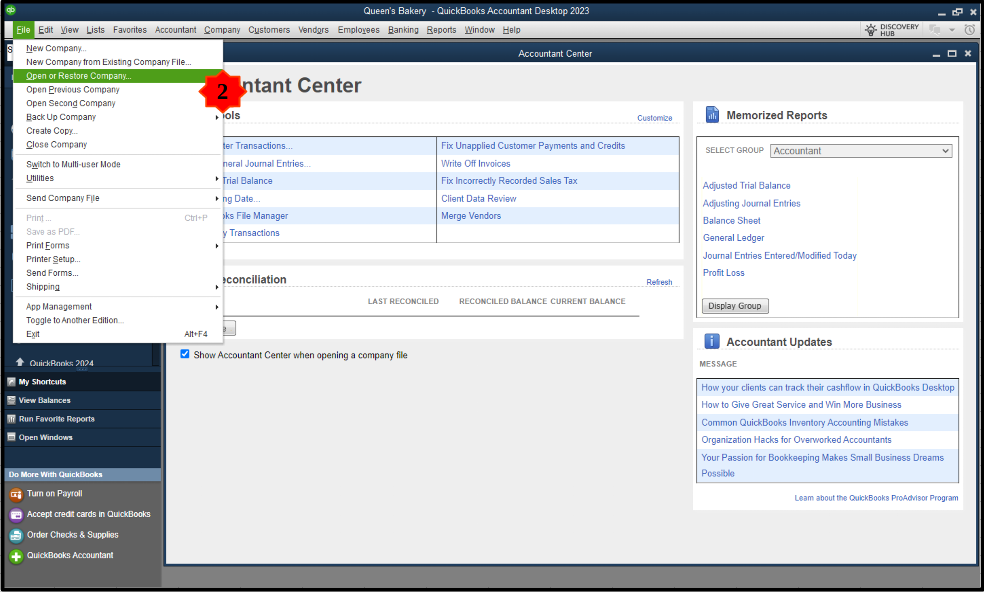Open the Banking menu
The width and height of the screenshot is (984, 592).
point(403,30)
